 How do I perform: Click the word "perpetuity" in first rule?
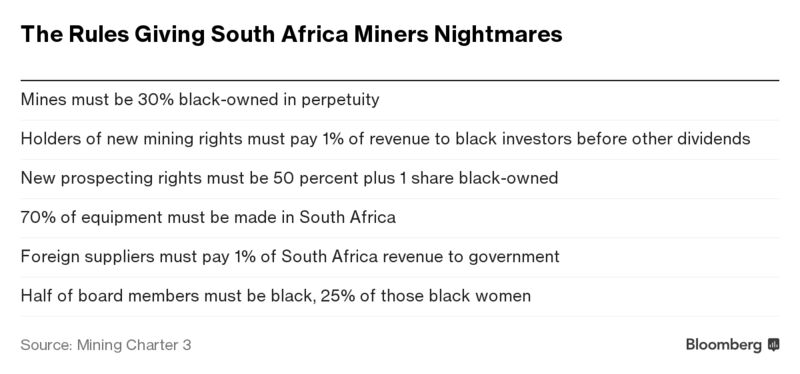click(340, 101)
